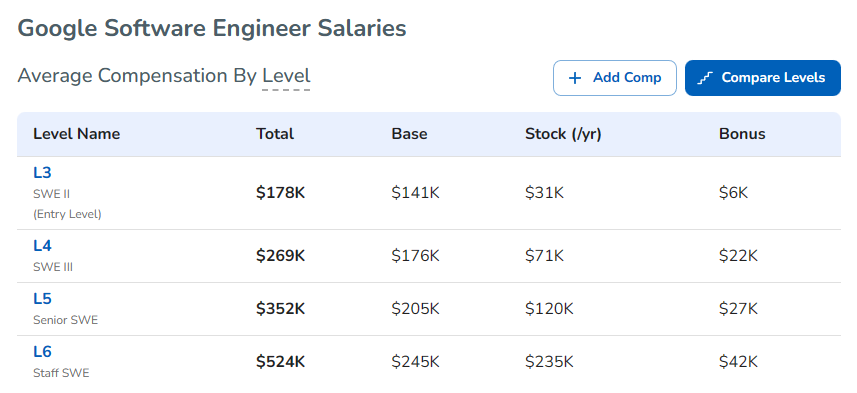Image resolution: width=857 pixels, height=393 pixels.
Task: Open the L3 level link
Action: (42, 173)
